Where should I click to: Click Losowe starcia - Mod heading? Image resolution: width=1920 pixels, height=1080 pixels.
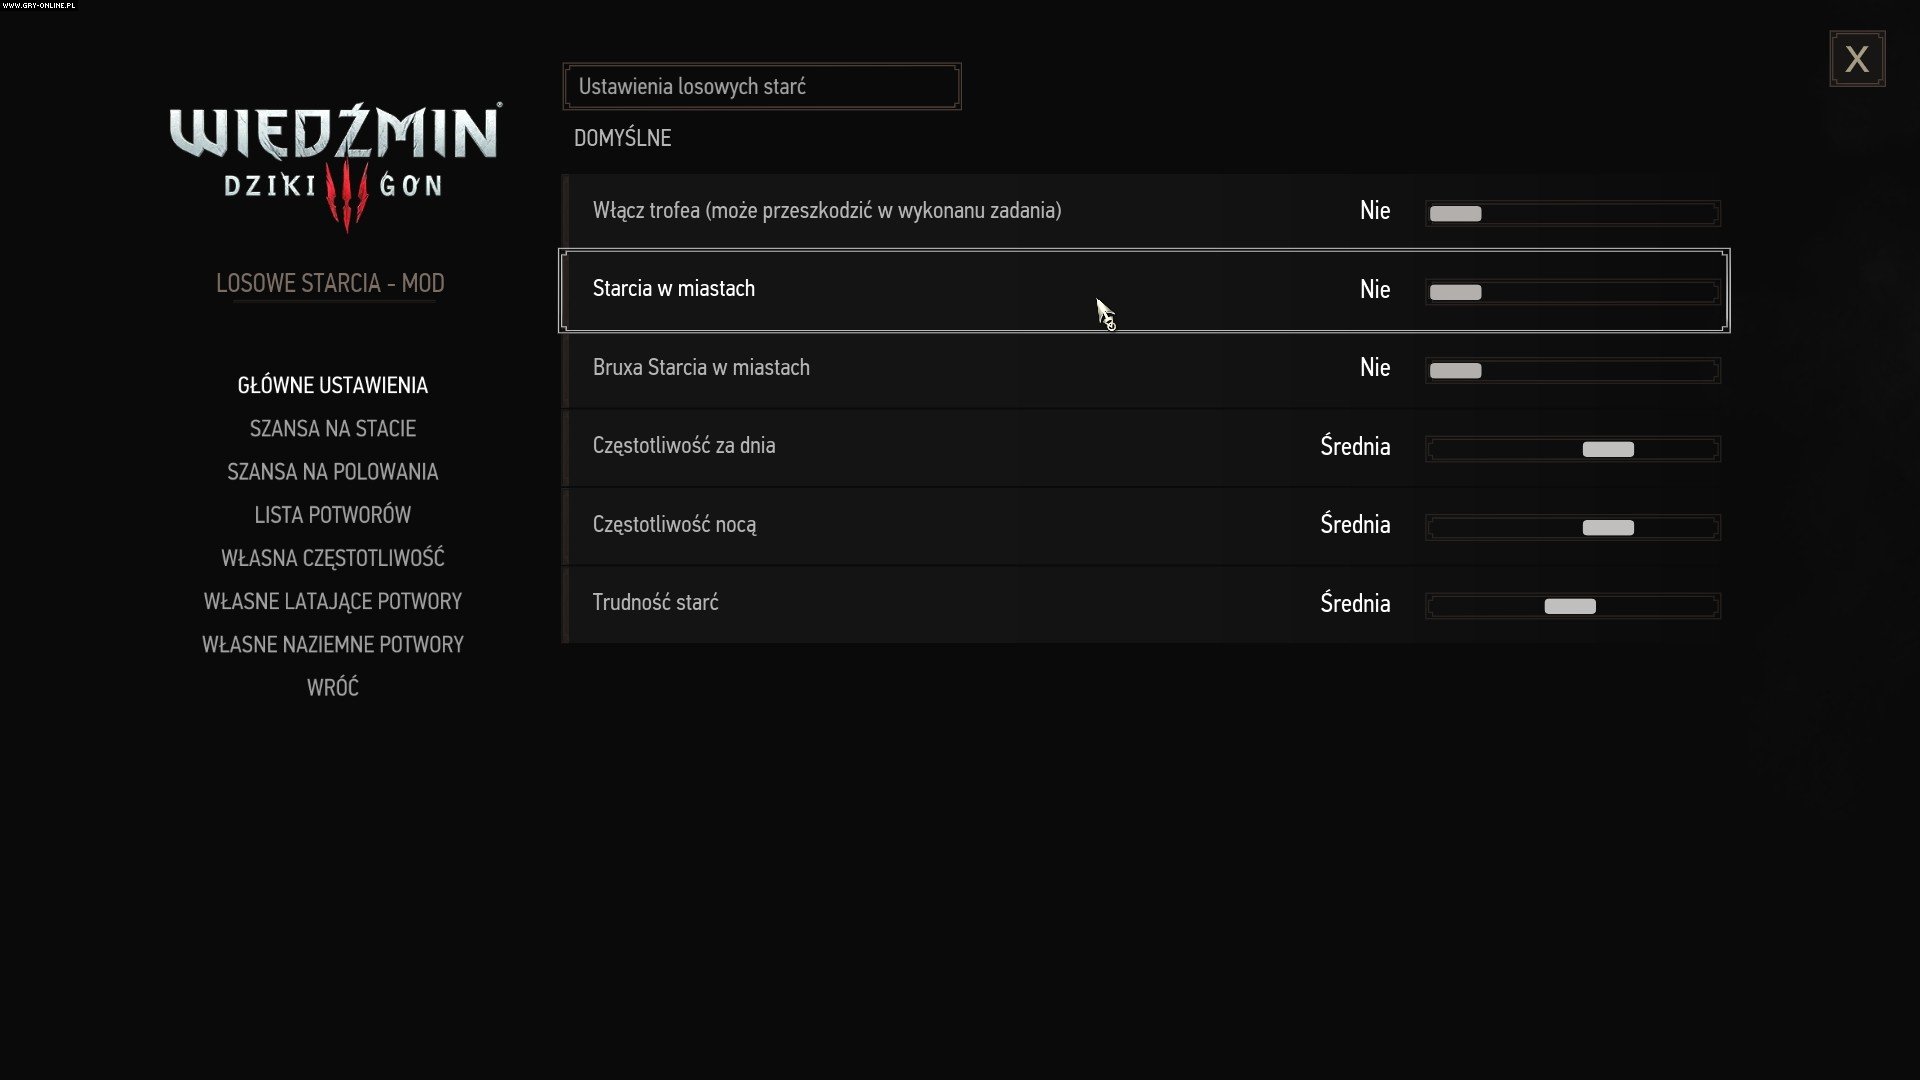330,283
